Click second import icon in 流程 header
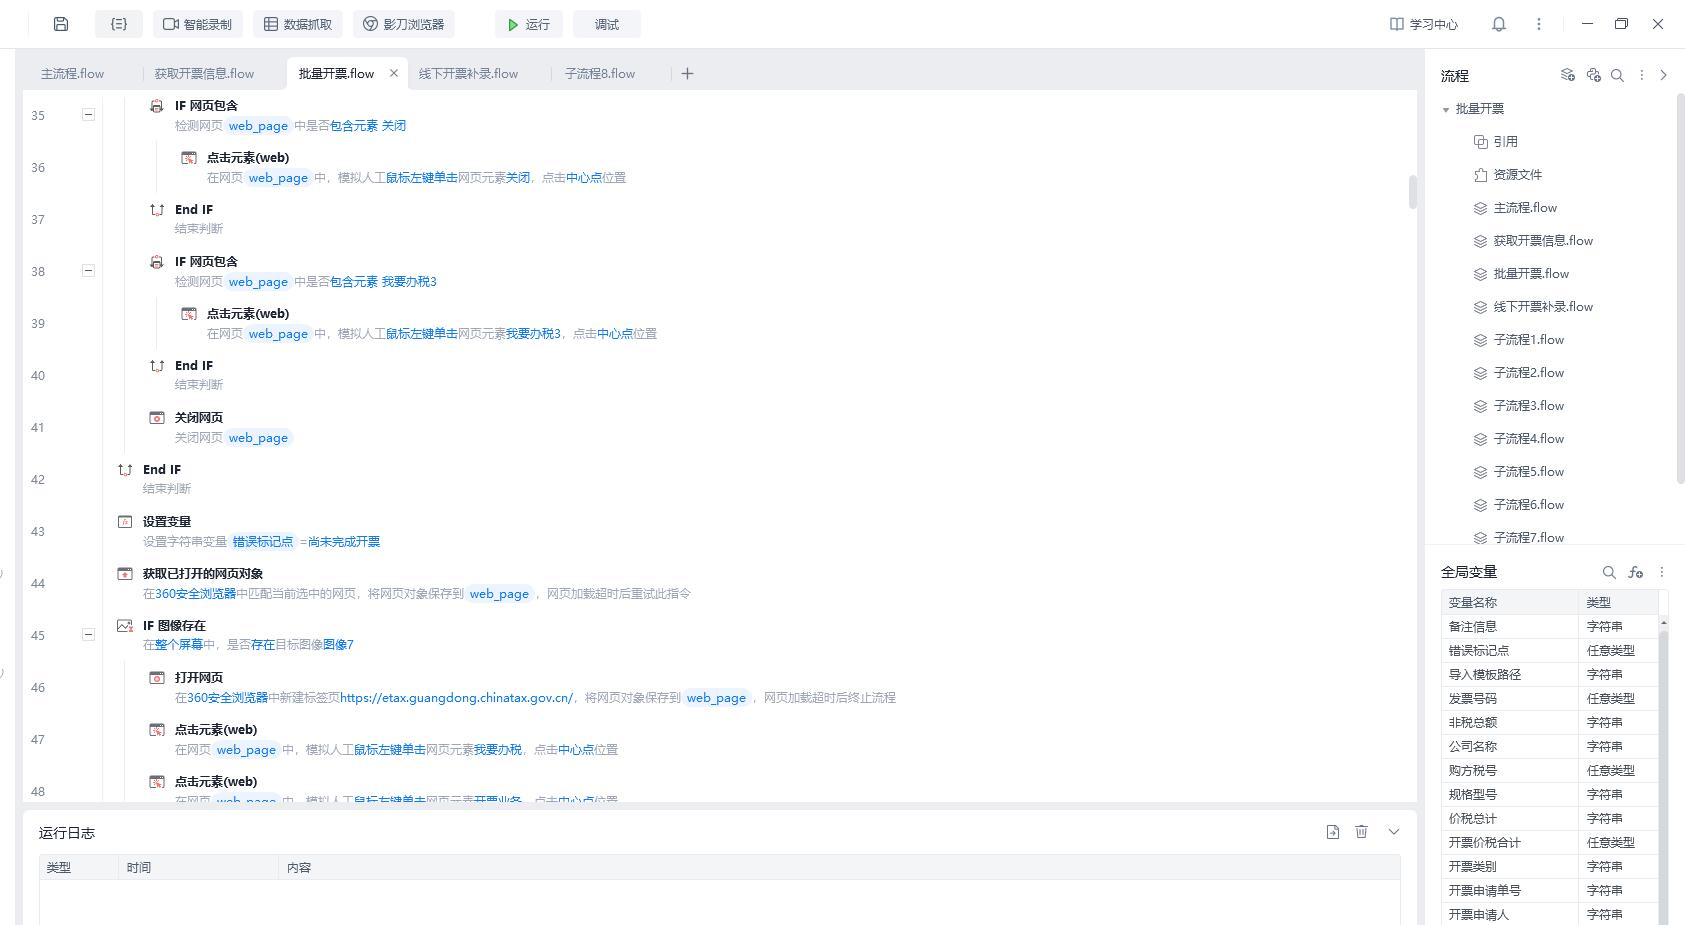The image size is (1685, 925). coord(1593,75)
